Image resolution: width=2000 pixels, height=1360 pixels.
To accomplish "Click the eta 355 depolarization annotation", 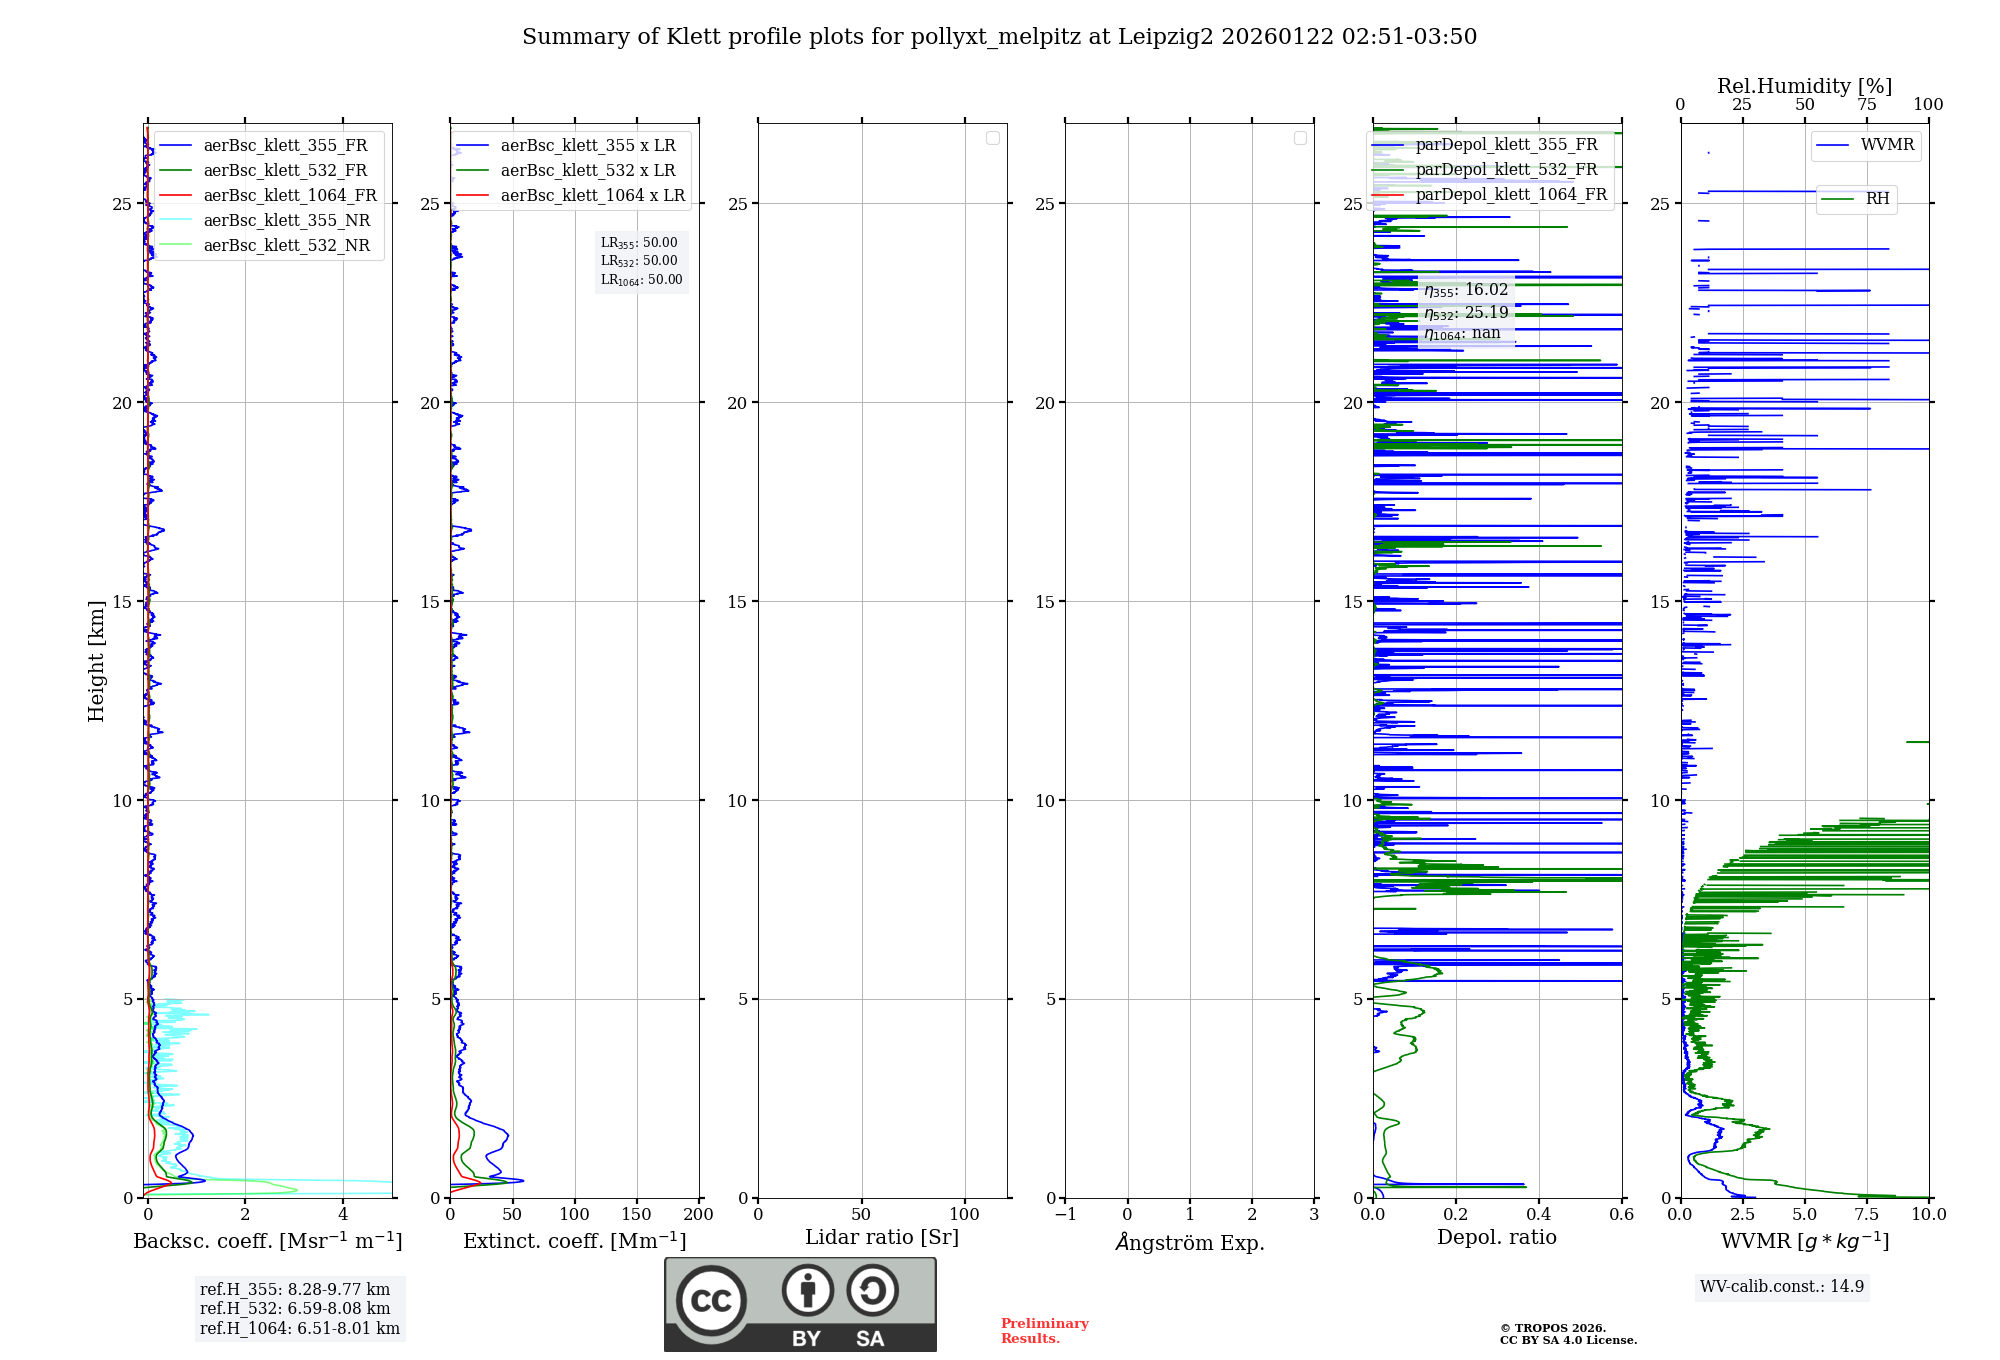I will coord(1466,290).
